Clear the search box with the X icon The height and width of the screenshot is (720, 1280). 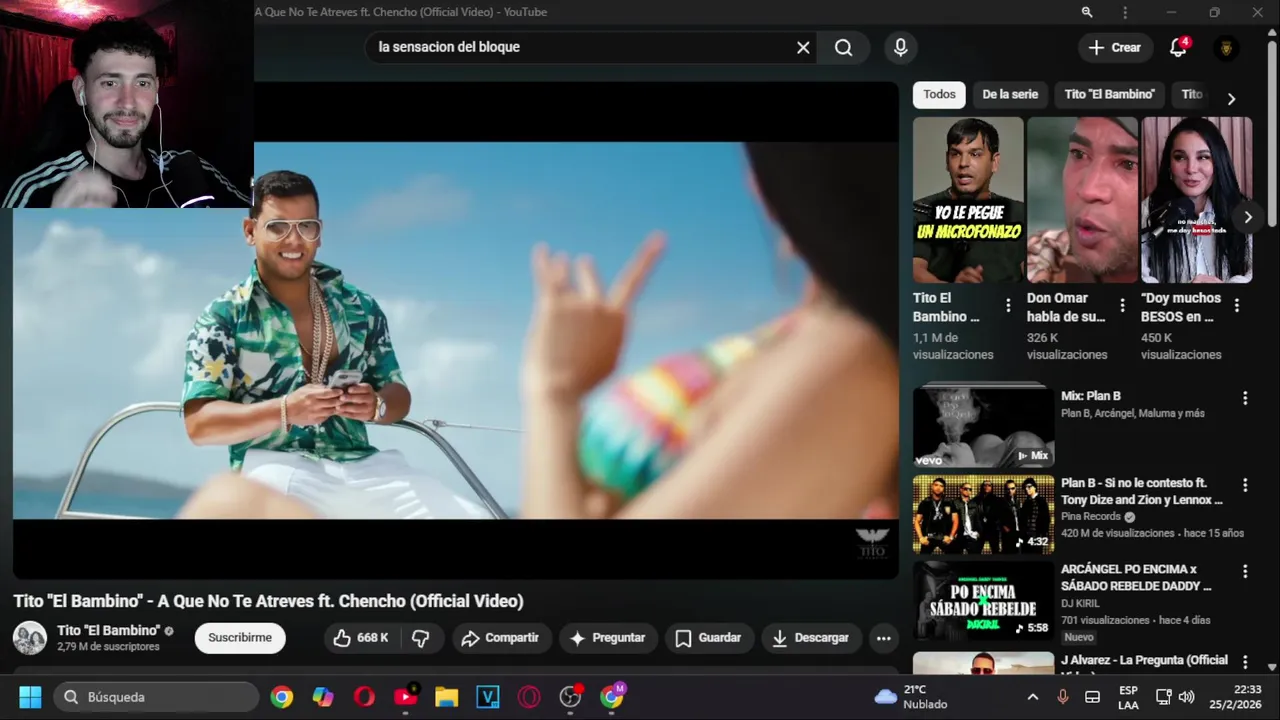tap(803, 47)
